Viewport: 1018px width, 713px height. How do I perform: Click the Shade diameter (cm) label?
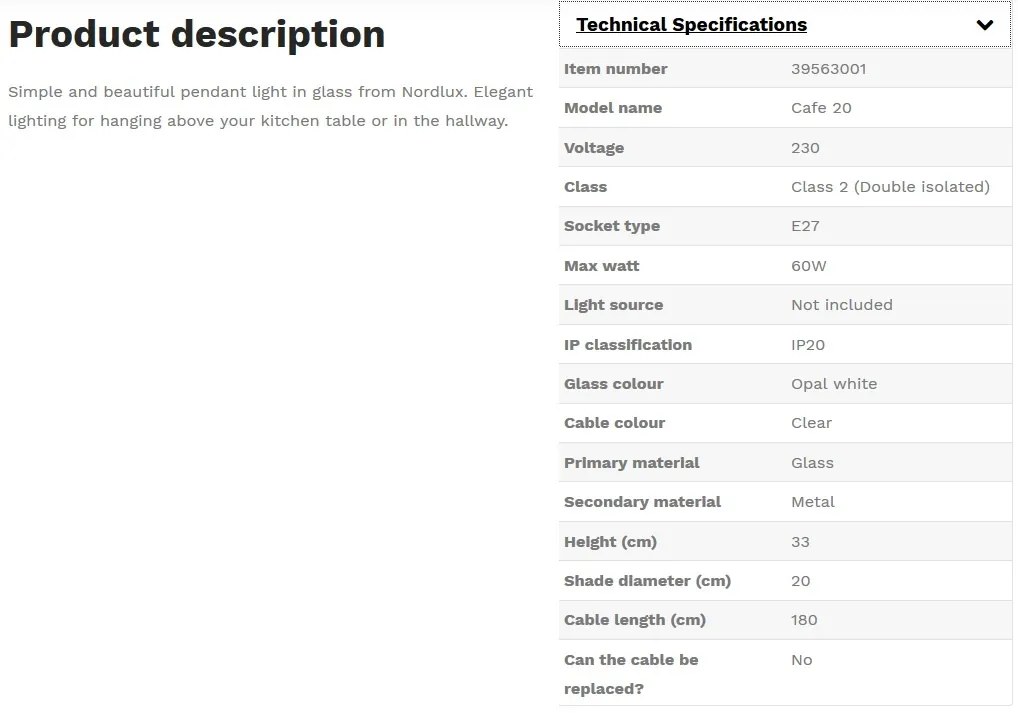(x=647, y=581)
